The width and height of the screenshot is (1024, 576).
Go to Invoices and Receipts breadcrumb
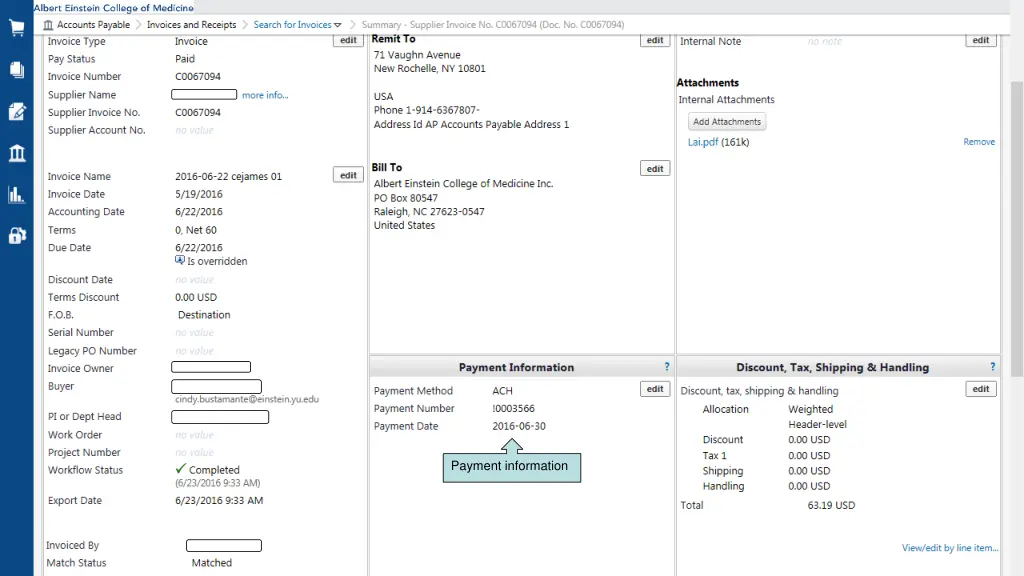click(x=191, y=25)
